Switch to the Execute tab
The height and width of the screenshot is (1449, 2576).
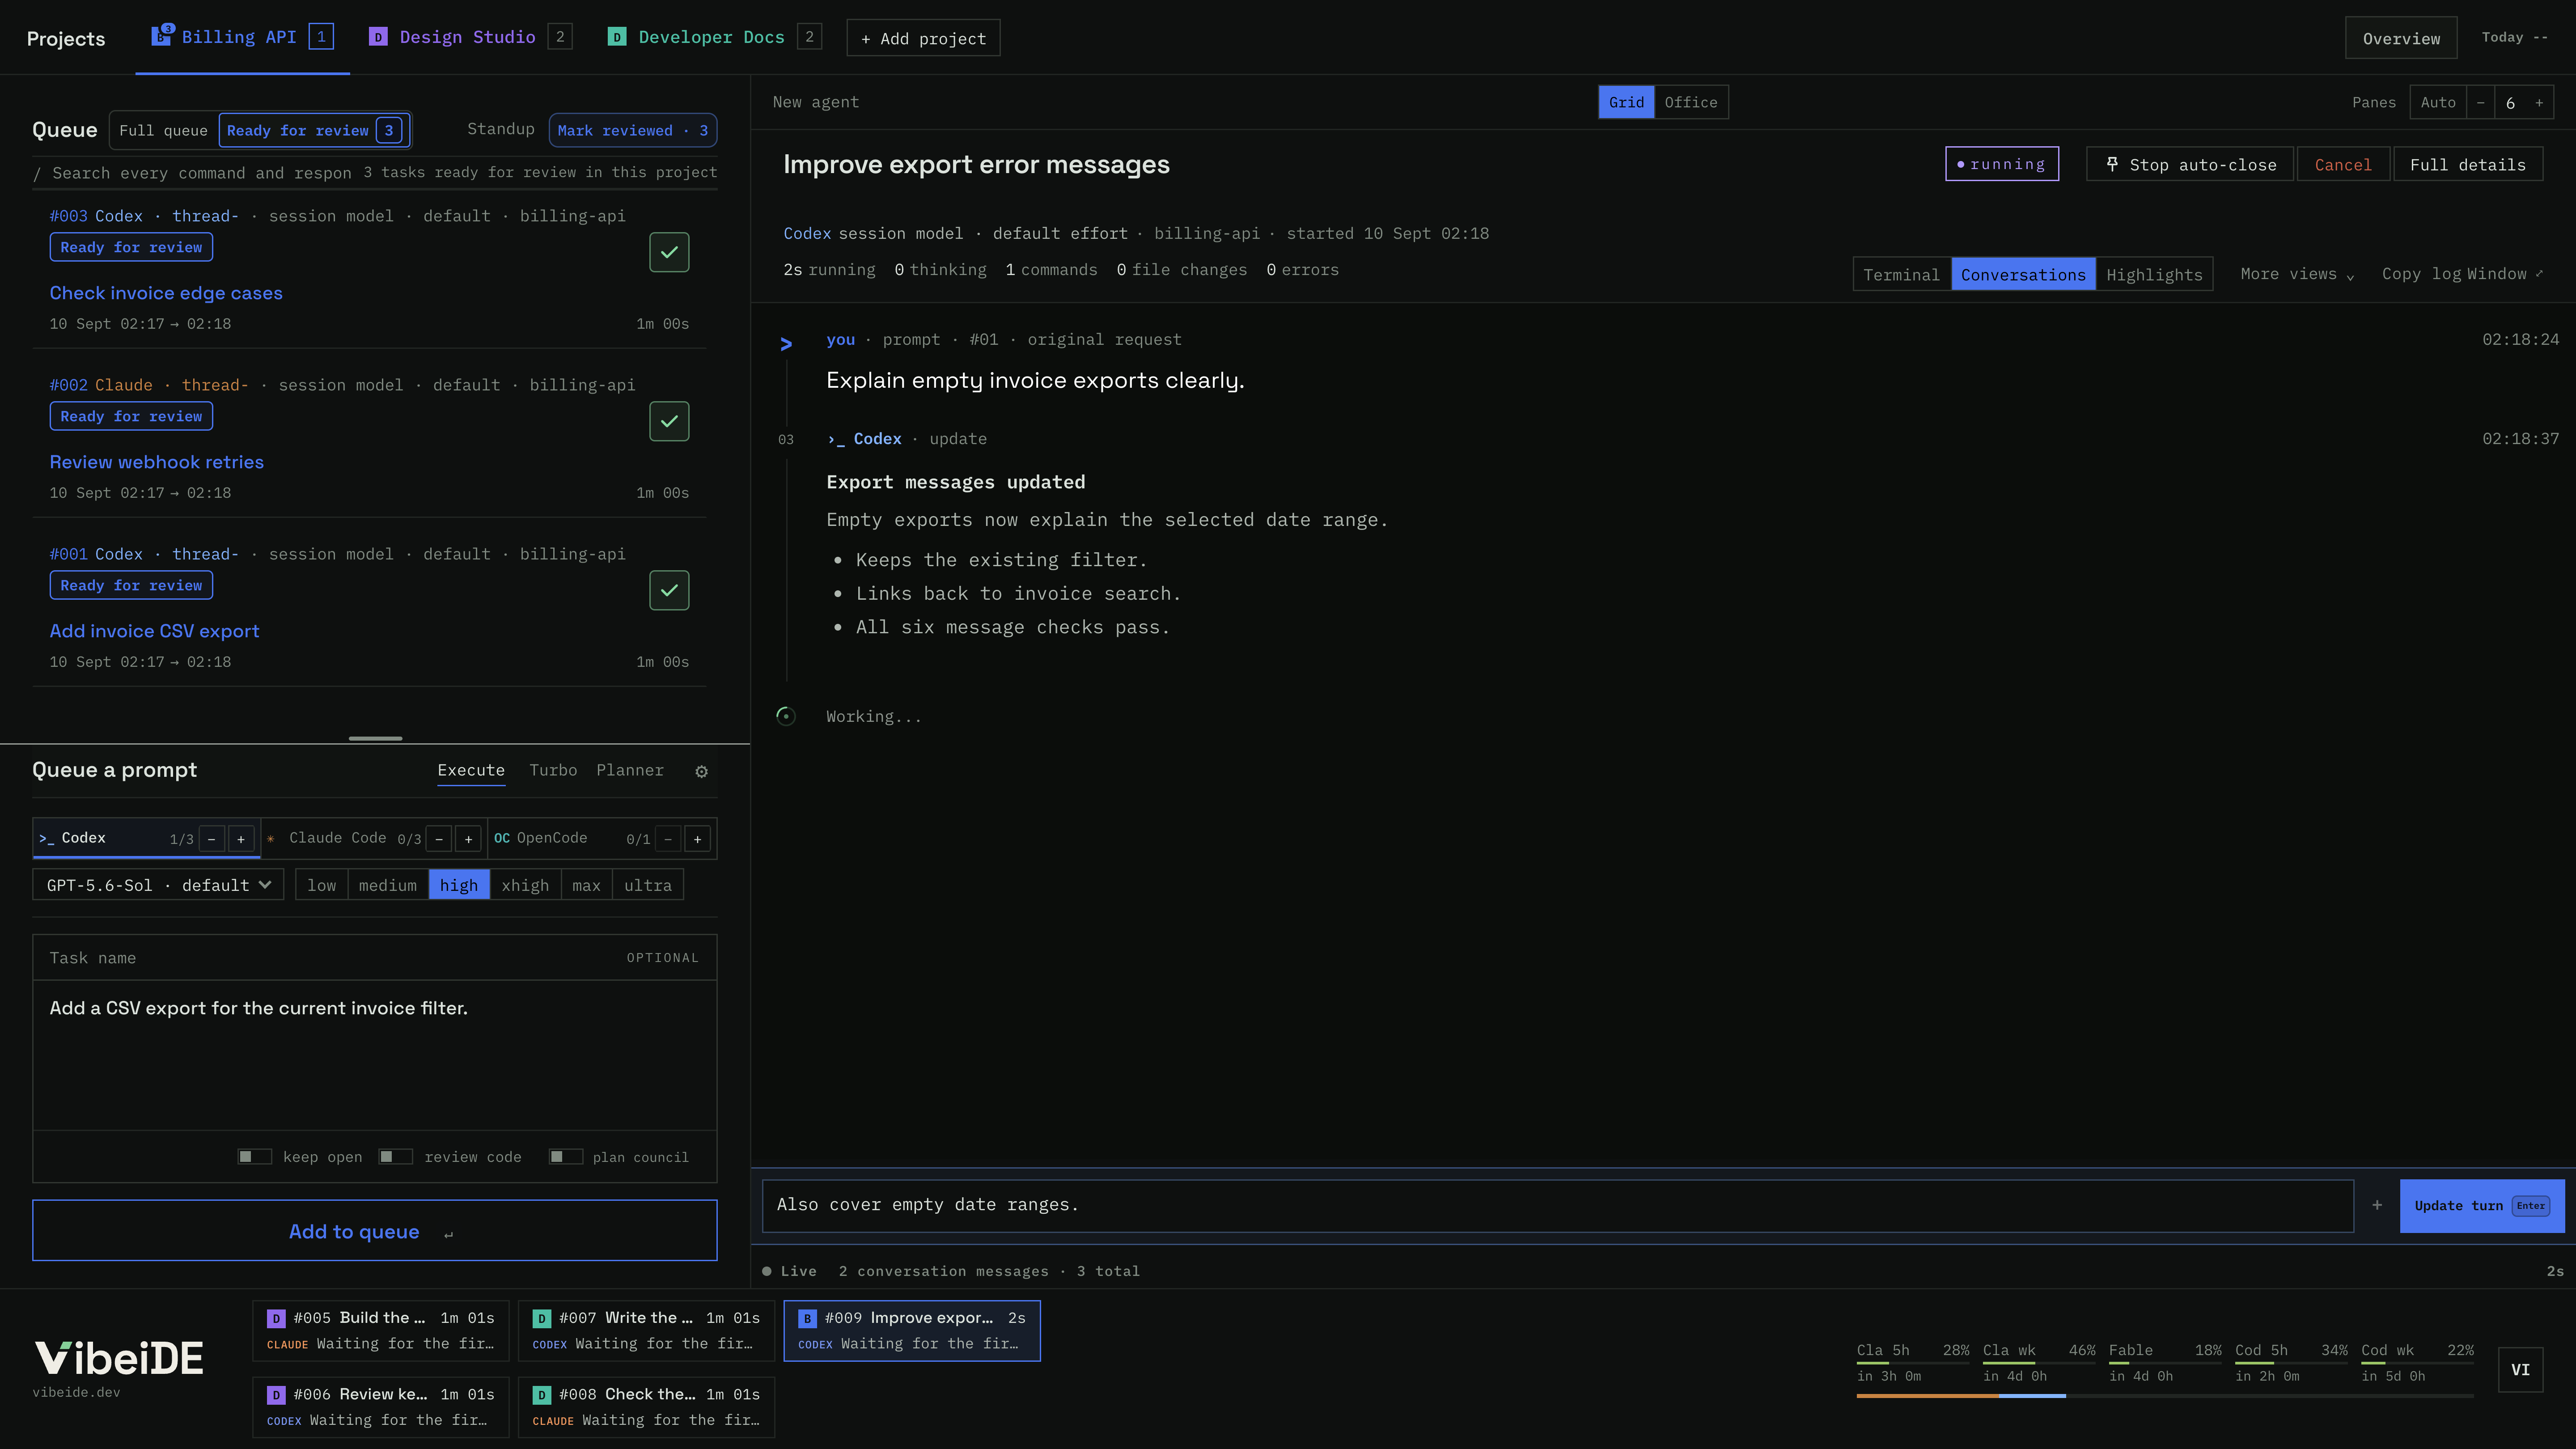471,770
